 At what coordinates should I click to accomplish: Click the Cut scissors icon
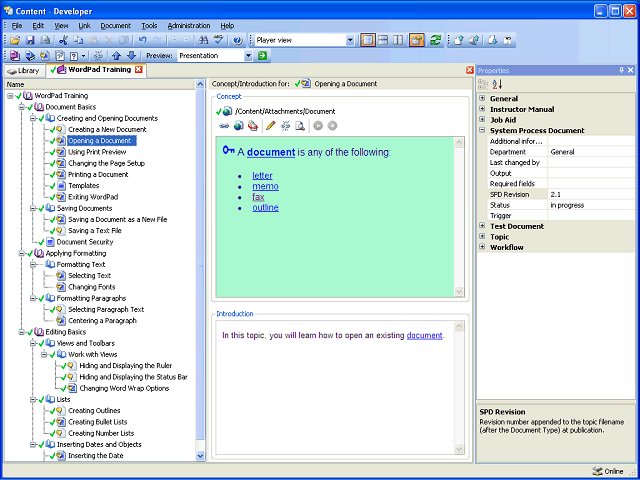pyautogui.click(x=63, y=40)
